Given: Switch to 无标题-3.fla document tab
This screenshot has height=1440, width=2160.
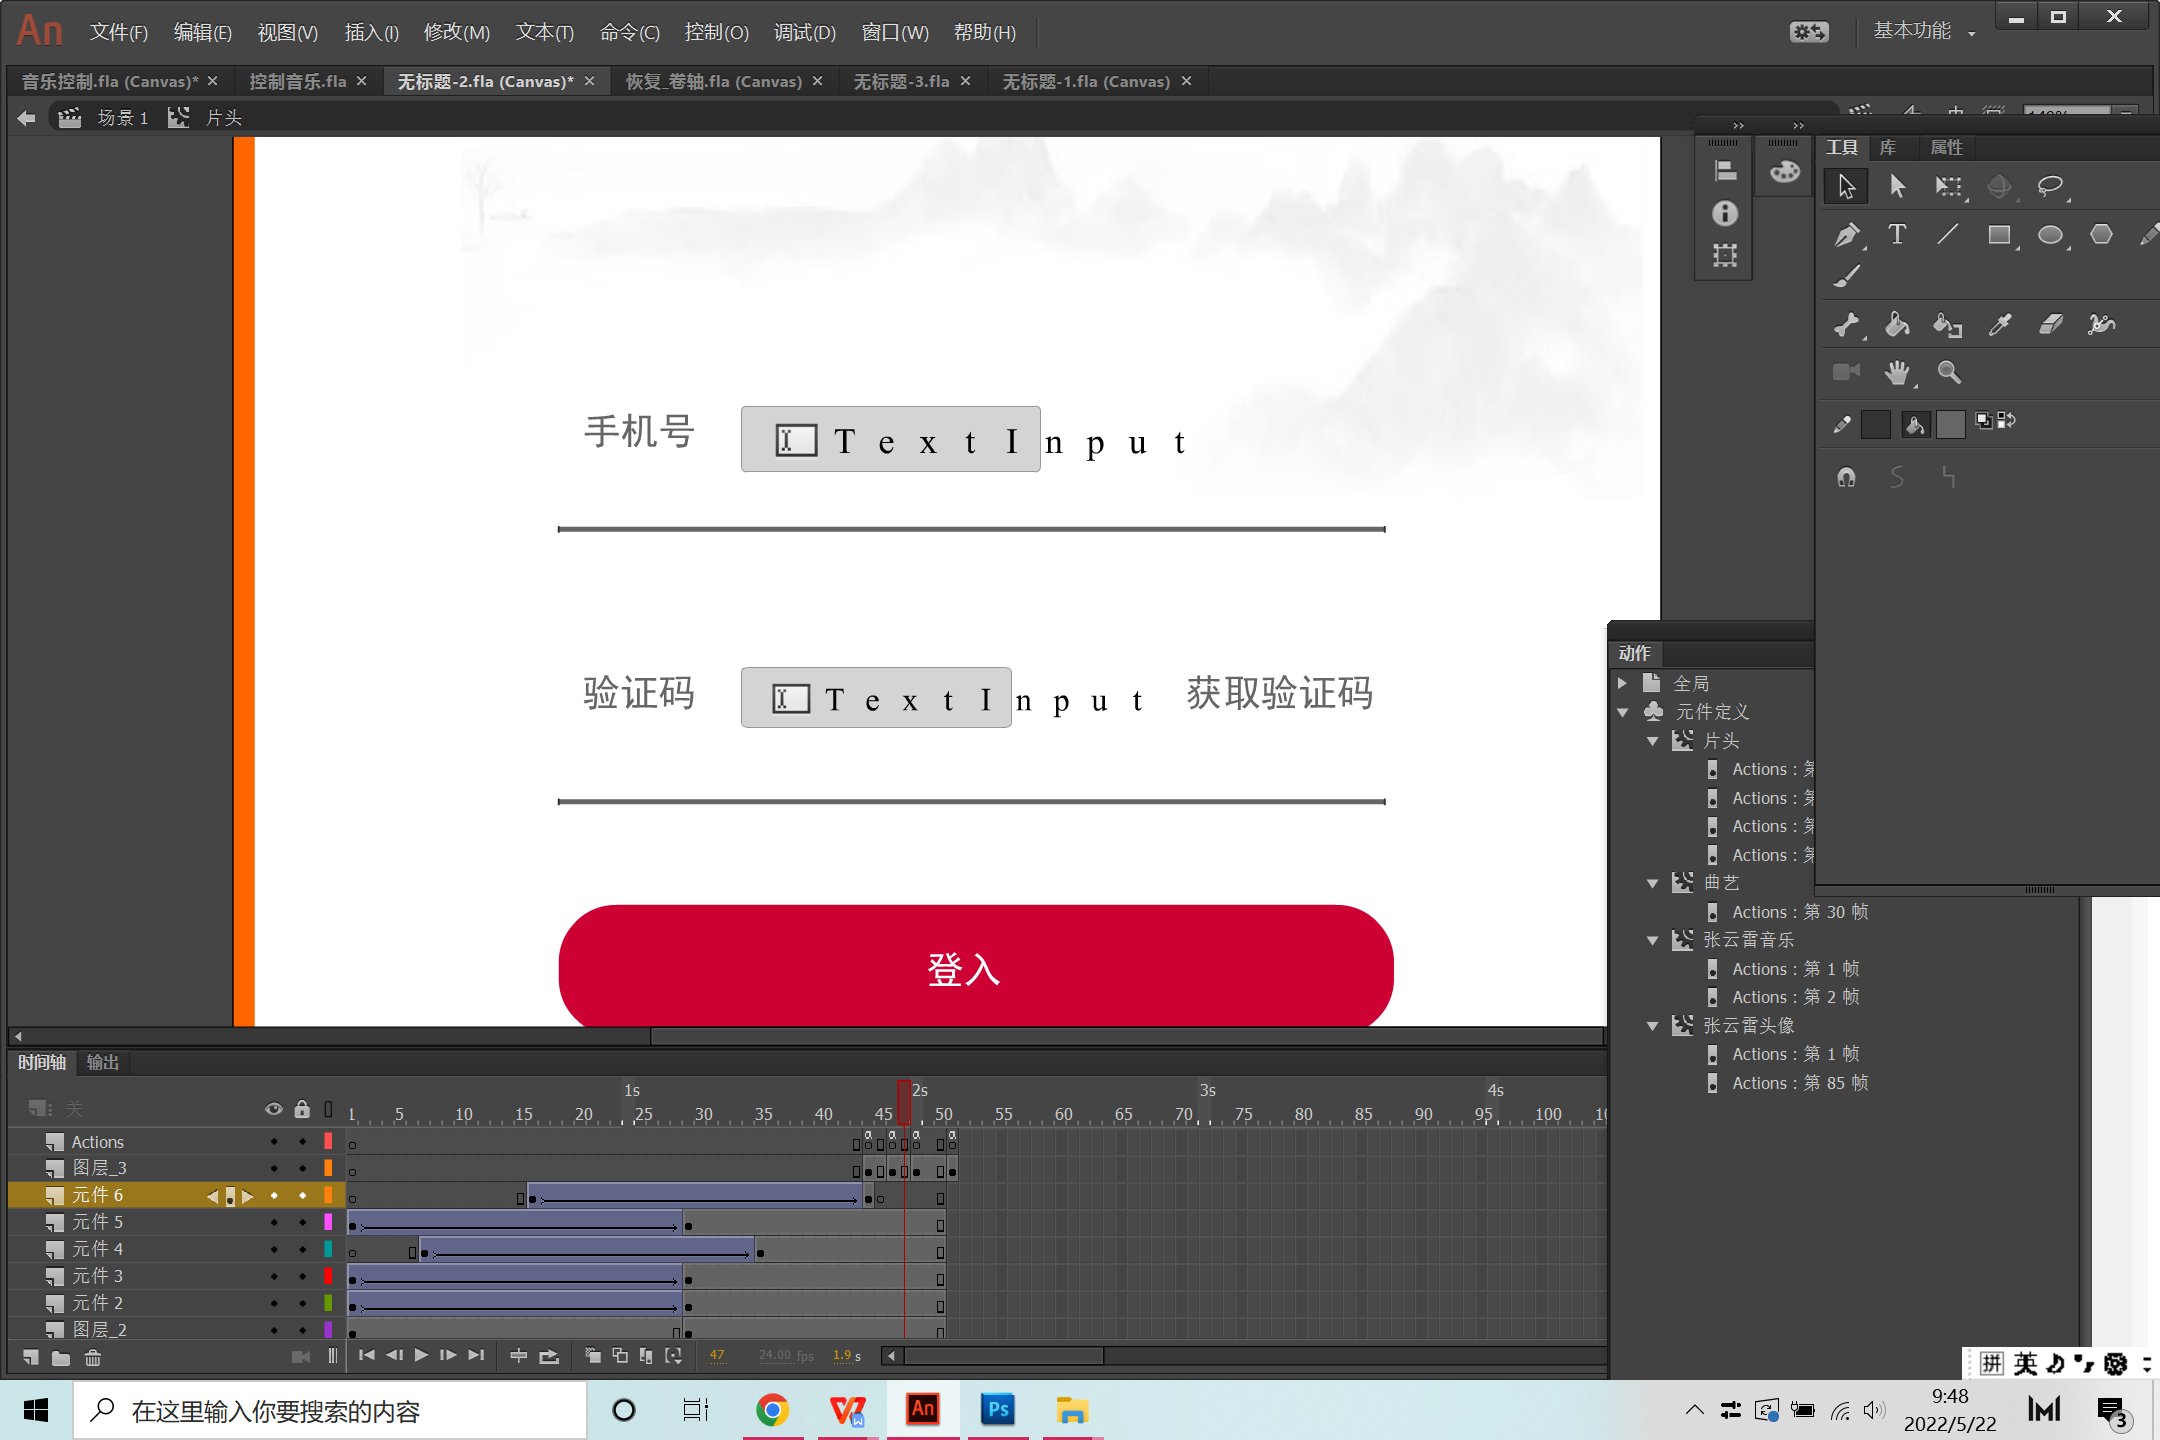Looking at the screenshot, I should coord(901,81).
